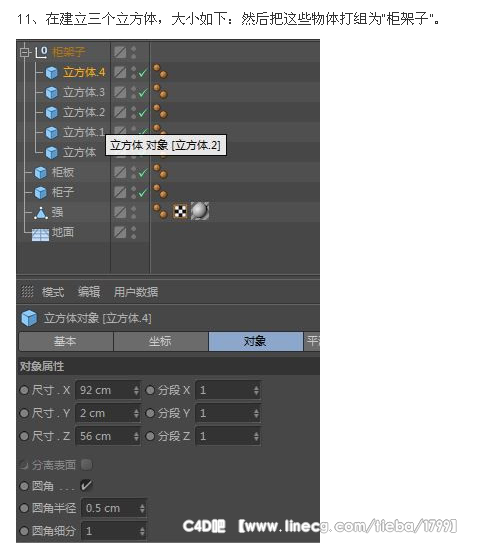
Task: Click the cube icon of bottom 立方体
Action: point(52,153)
